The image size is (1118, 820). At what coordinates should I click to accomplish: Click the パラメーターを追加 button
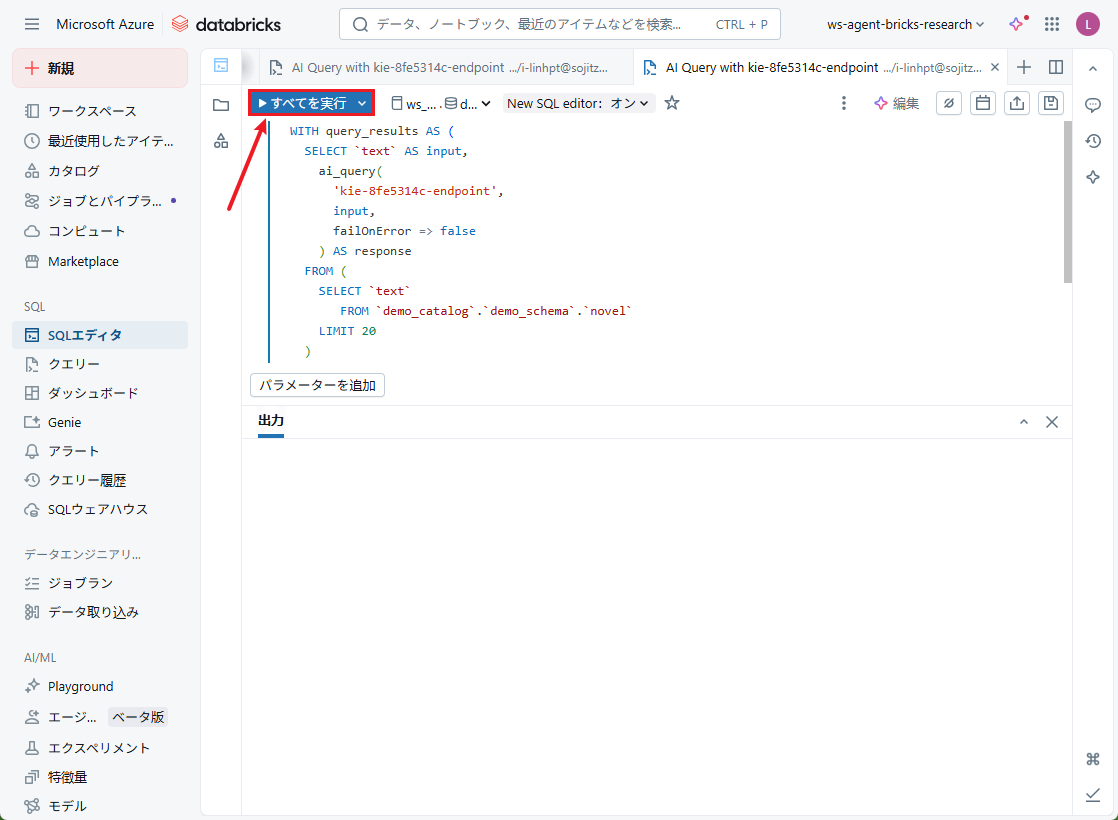pyautogui.click(x=317, y=385)
